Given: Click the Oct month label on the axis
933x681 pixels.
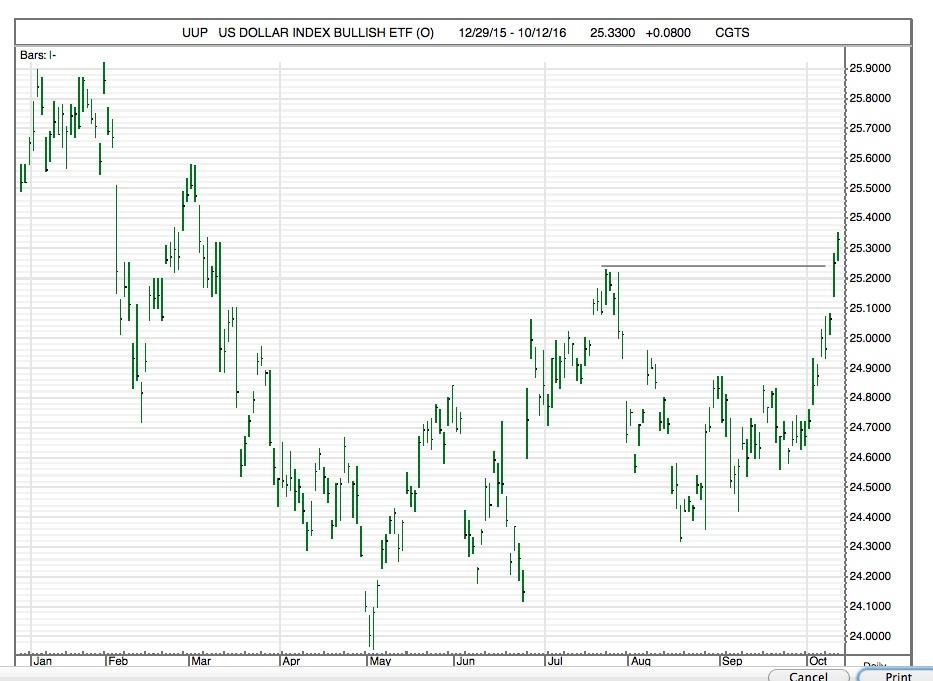Looking at the screenshot, I should point(816,661).
